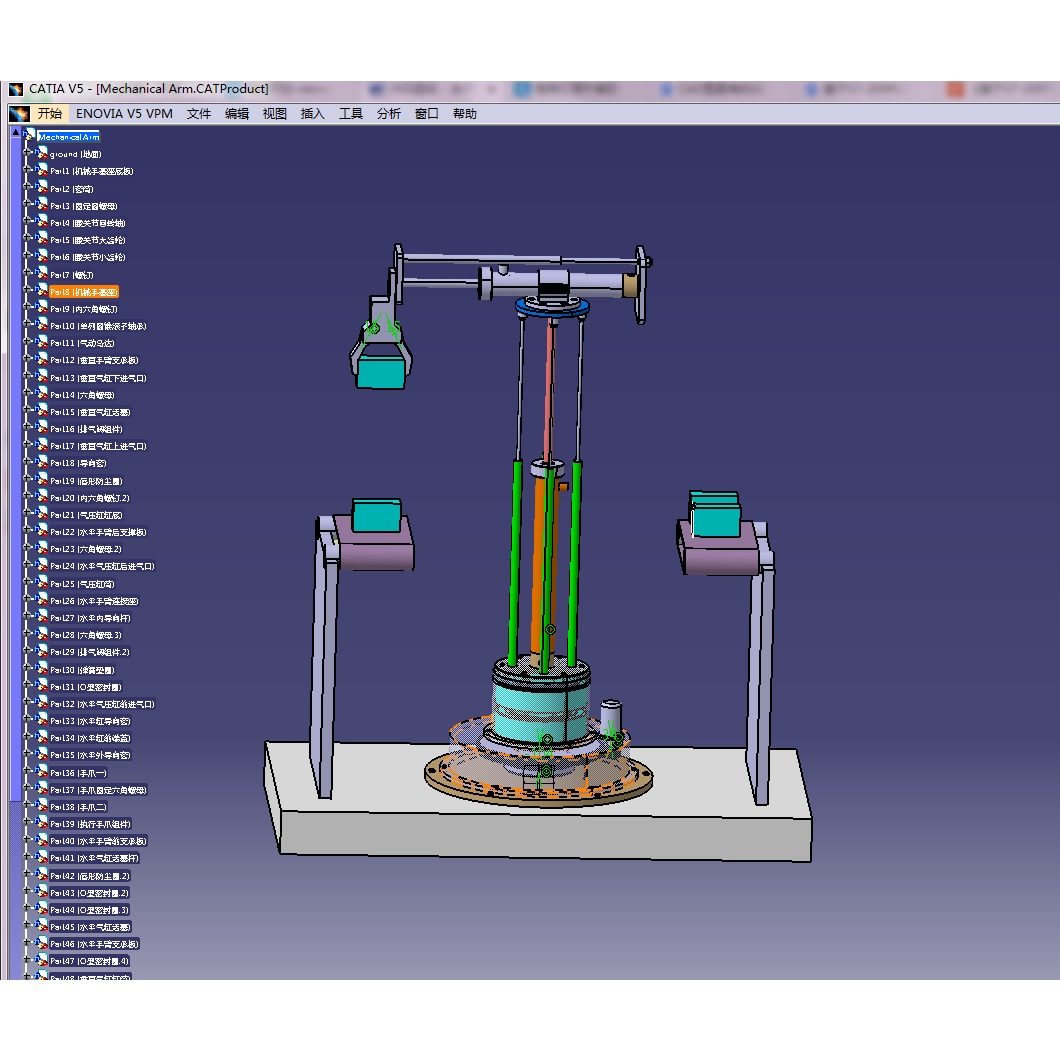Expand the Part3 tree node
The image size is (1060, 1060).
28,204
